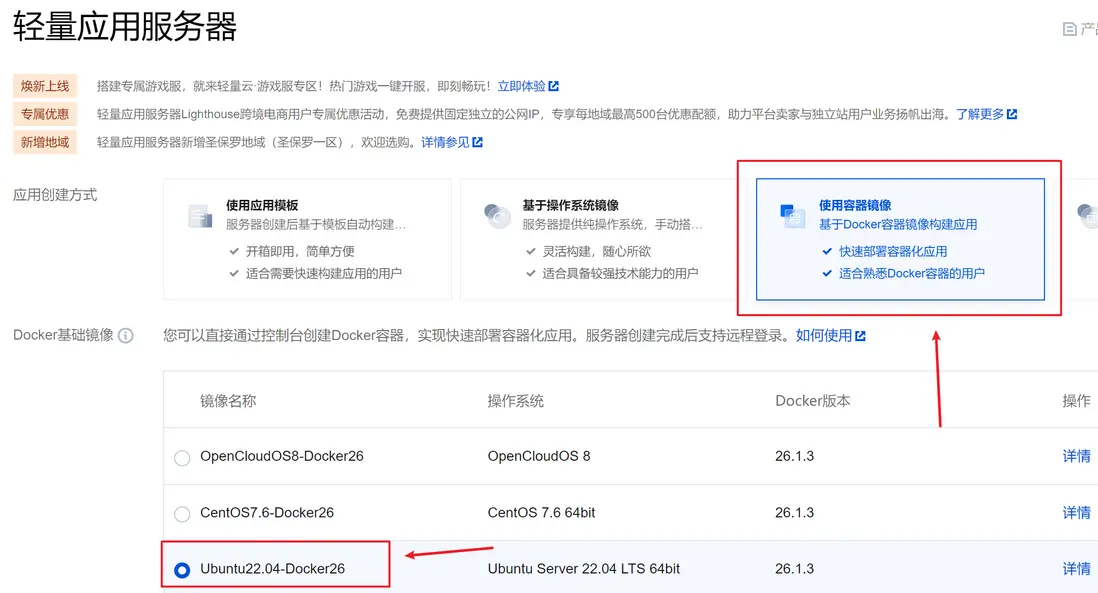Click the 焕新上线 tag

point(45,86)
